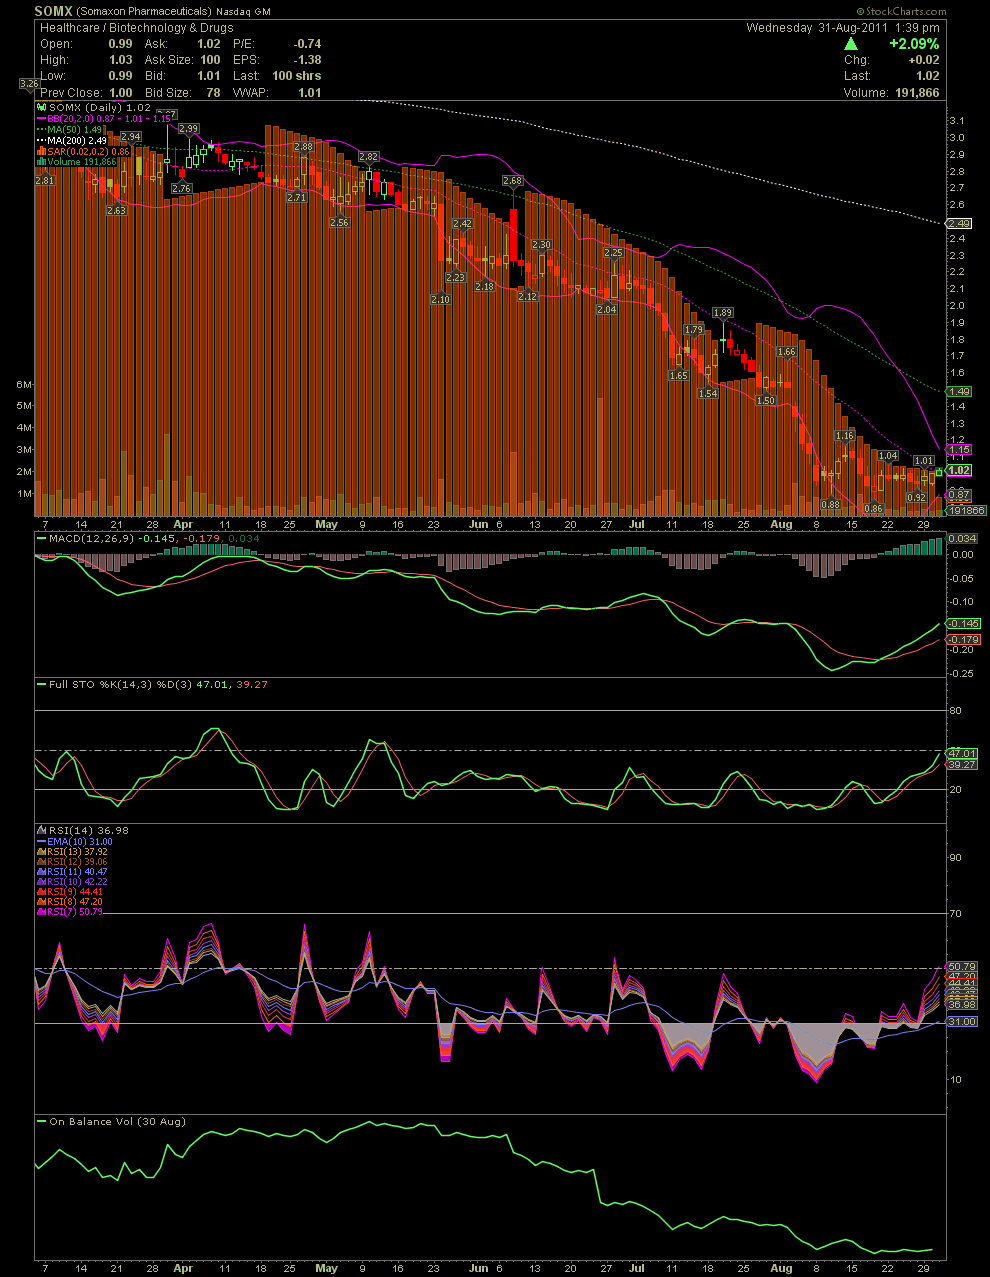Click the 2.99 high price annotation
The image size is (990, 1277).
pos(188,129)
